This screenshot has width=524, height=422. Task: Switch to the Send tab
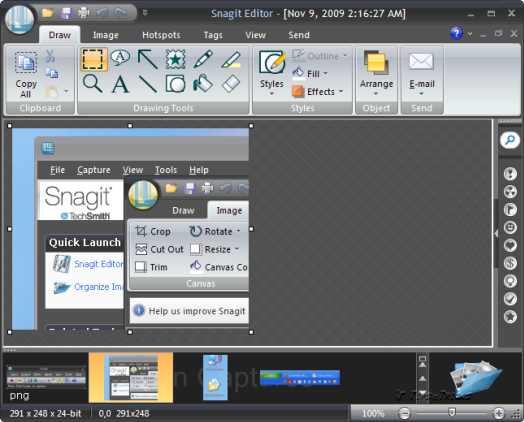tap(299, 35)
